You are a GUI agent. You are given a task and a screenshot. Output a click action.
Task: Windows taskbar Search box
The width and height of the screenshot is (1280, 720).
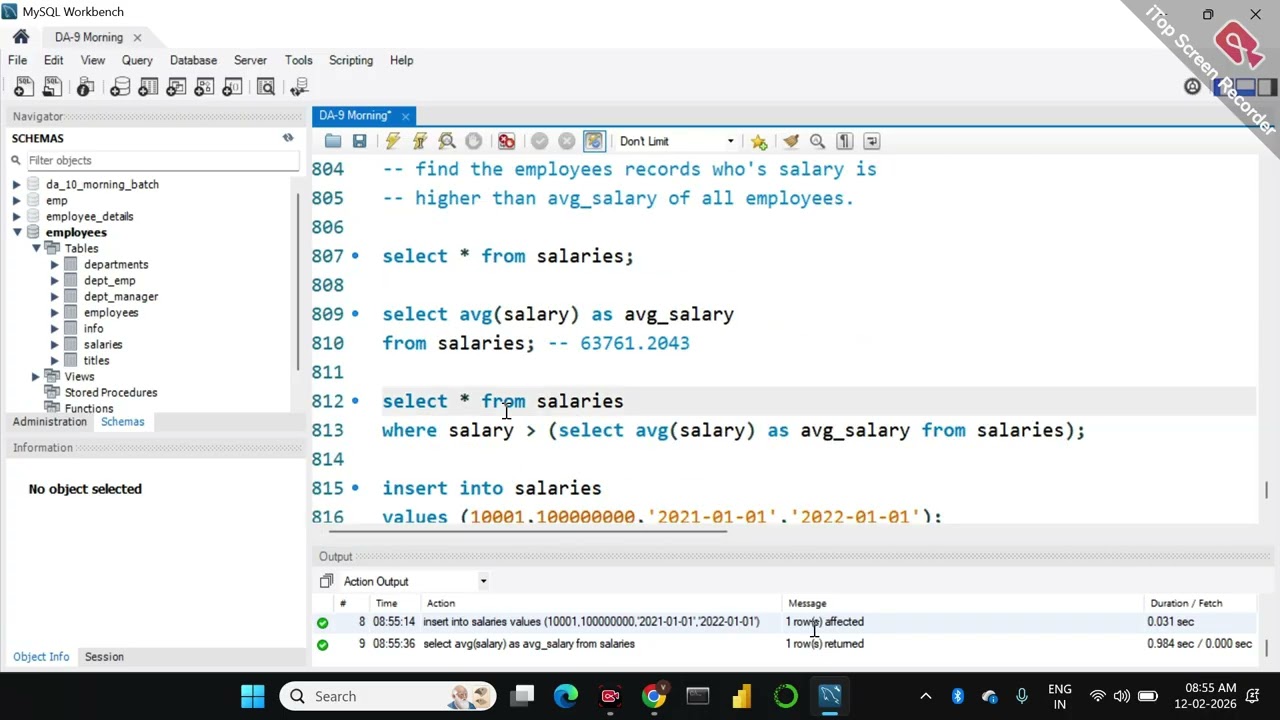pos(388,696)
